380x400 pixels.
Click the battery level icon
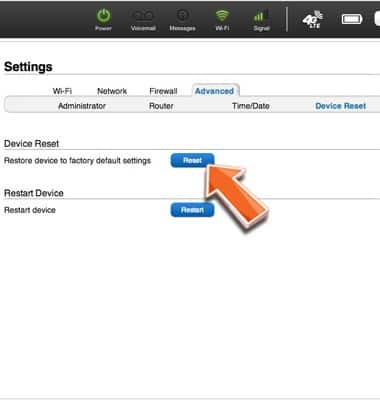352,19
